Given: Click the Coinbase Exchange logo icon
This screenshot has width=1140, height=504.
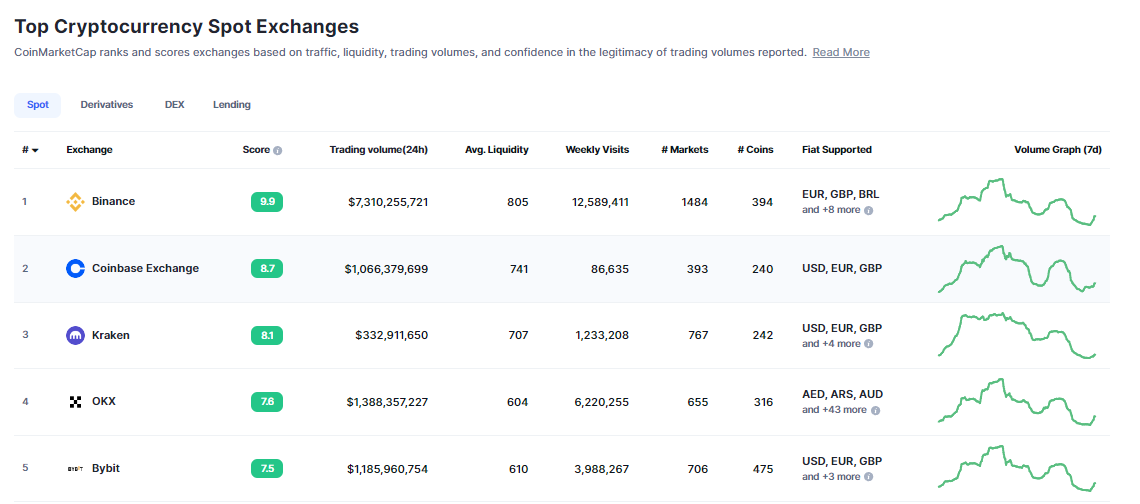Looking at the screenshot, I should coord(76,269).
